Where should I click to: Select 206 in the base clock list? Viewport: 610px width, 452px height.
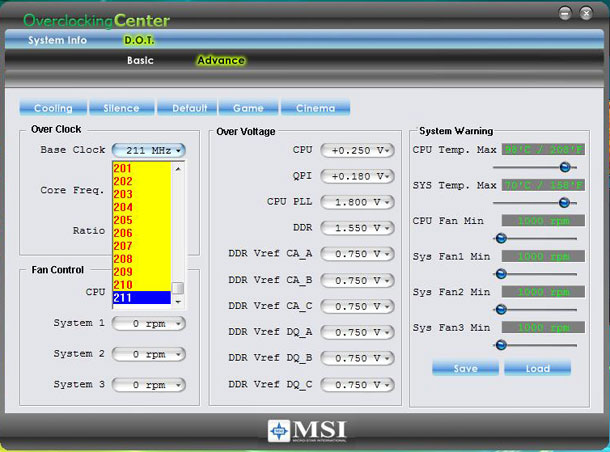(x=142, y=233)
